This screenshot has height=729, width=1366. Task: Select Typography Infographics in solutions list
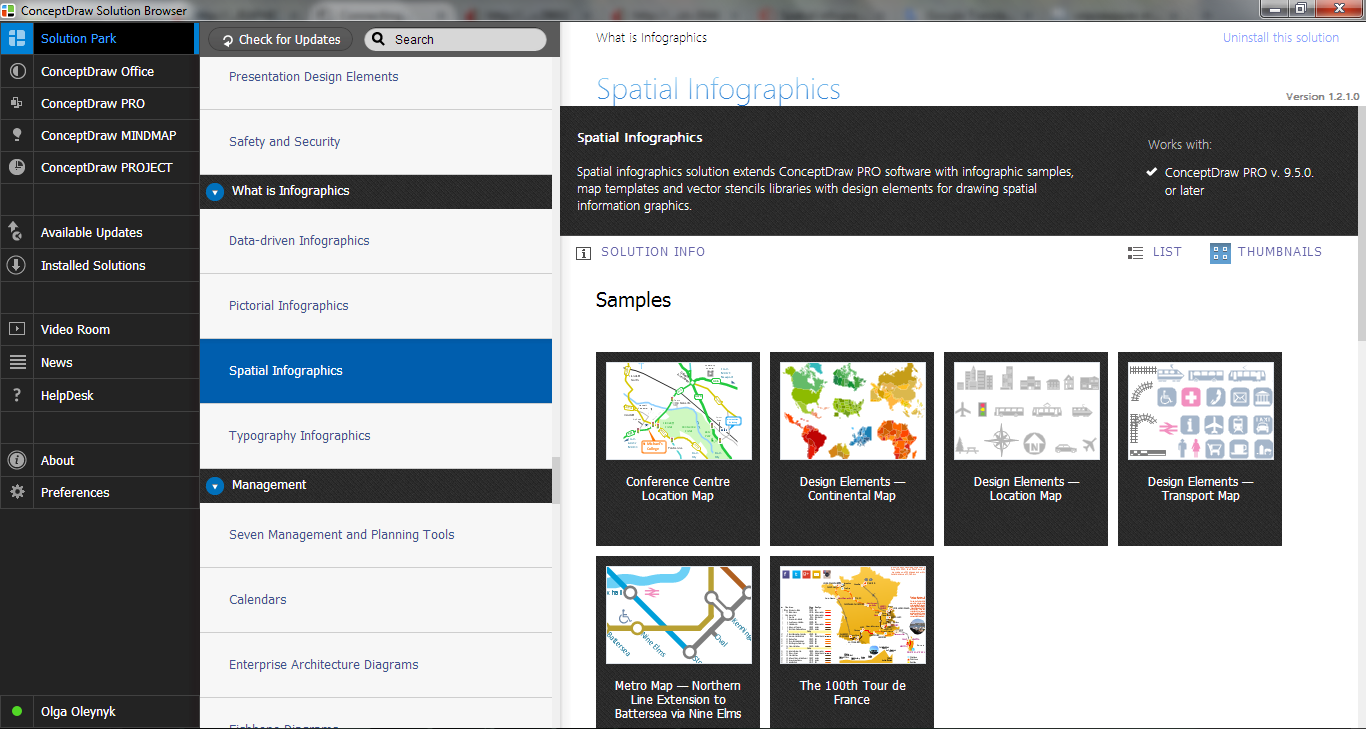point(299,436)
